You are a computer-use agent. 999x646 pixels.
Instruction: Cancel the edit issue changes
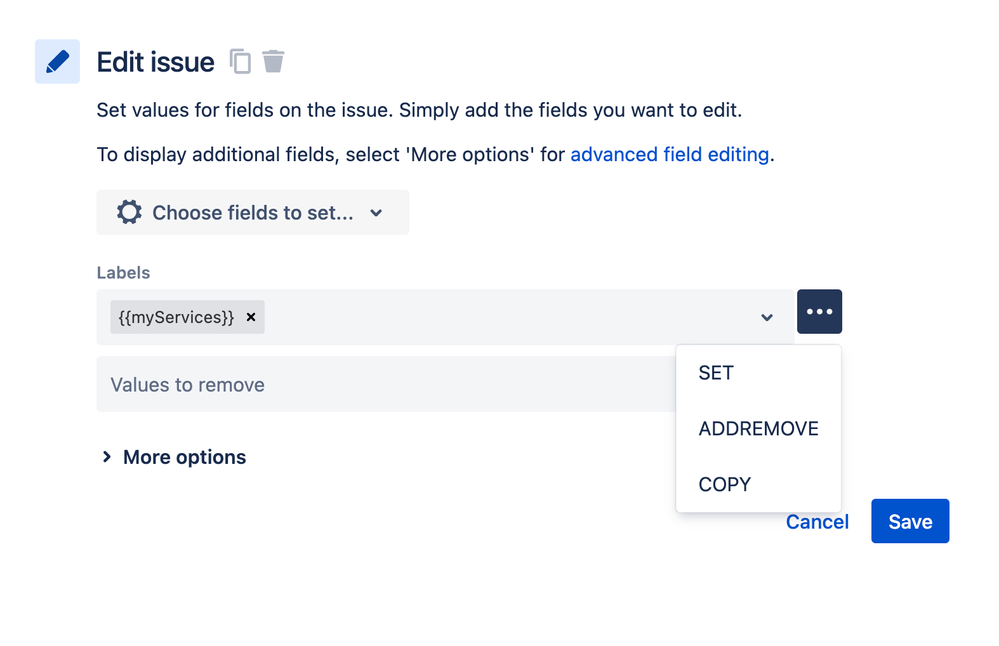817,522
